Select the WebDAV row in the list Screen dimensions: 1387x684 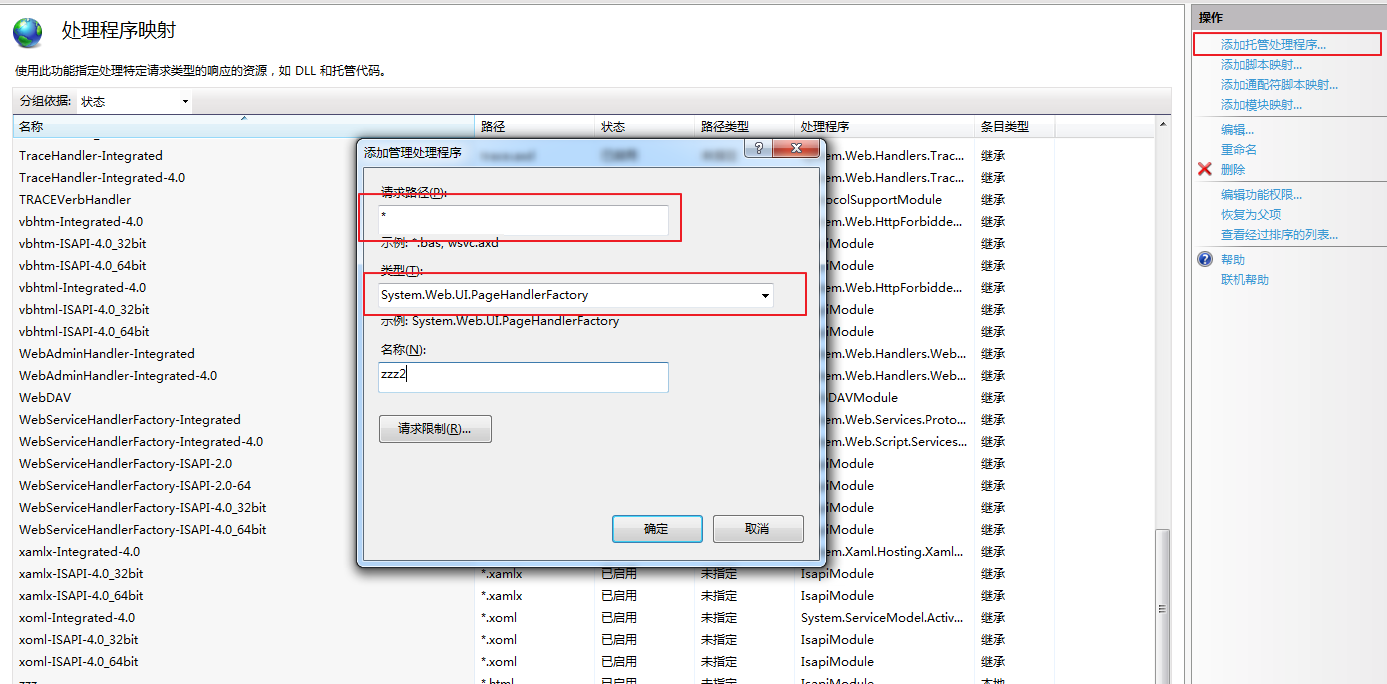click(x=45, y=397)
